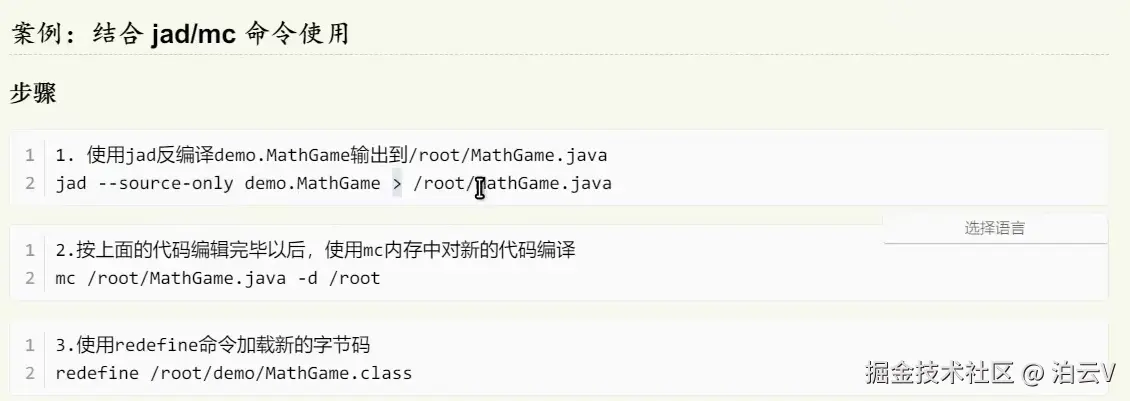
Task: Click the redefine keyword in the last command
Action: (x=92, y=374)
